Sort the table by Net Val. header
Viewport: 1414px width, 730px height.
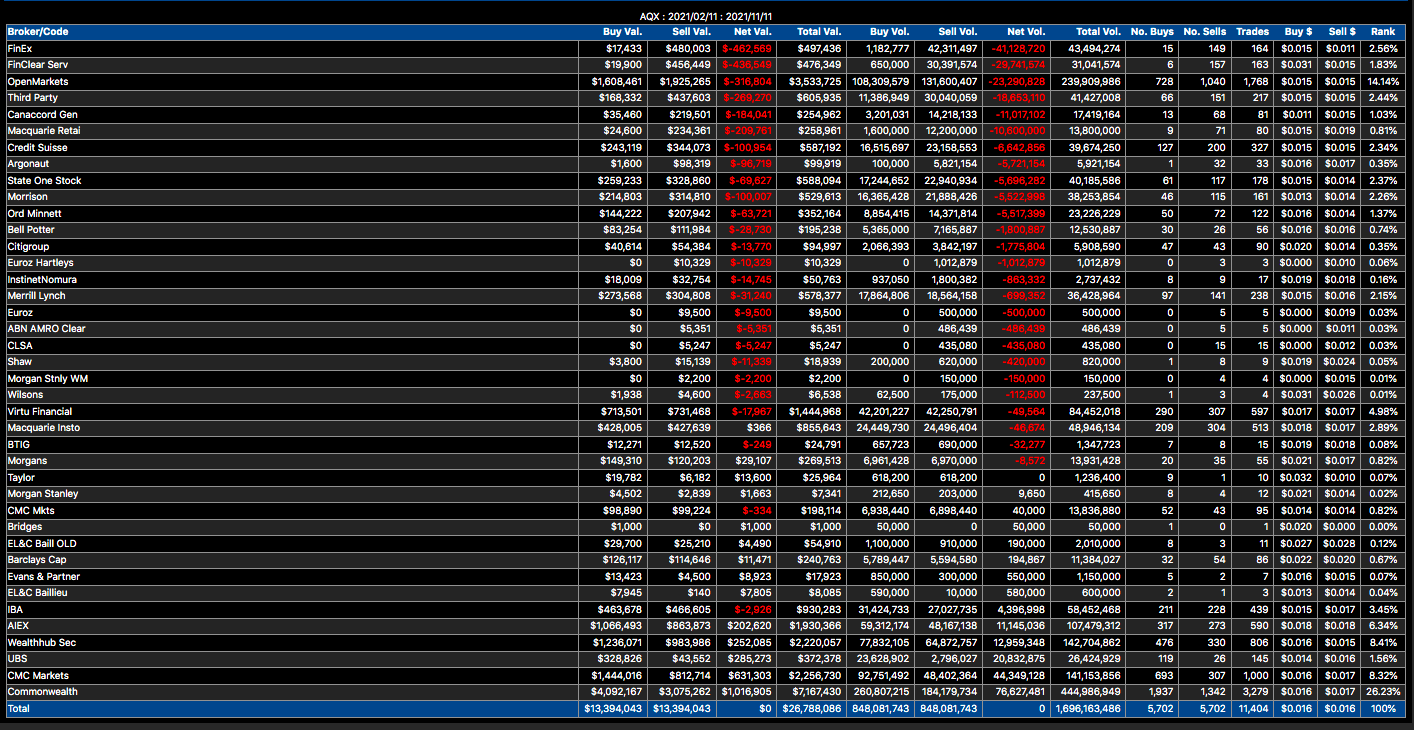753,32
